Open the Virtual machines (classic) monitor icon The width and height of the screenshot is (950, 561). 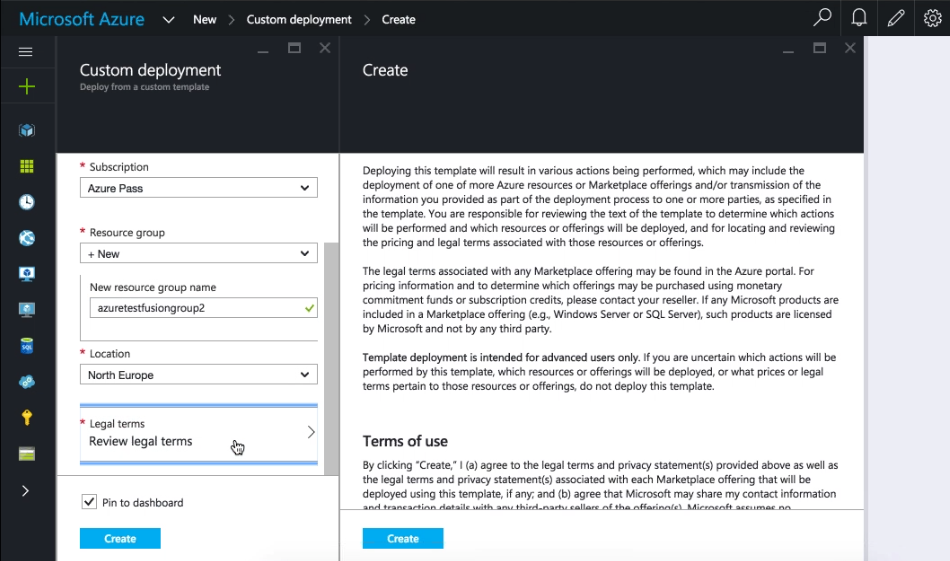click(27, 274)
